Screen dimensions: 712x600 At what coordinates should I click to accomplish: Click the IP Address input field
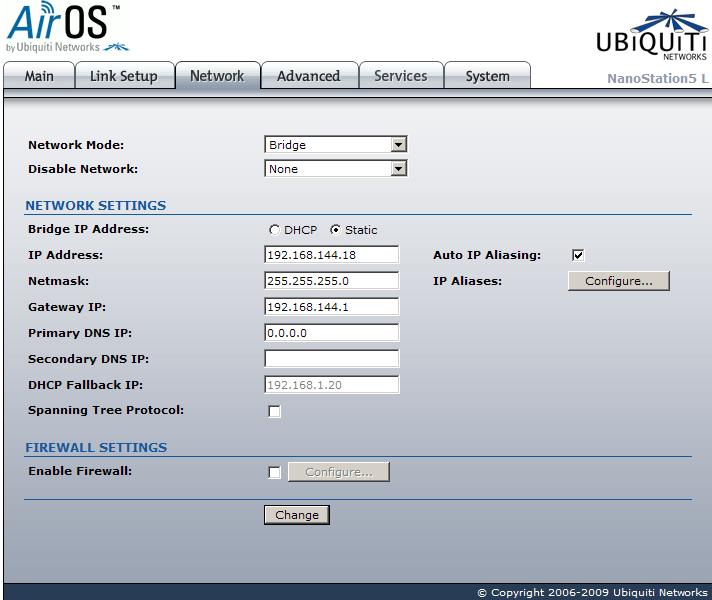331,255
